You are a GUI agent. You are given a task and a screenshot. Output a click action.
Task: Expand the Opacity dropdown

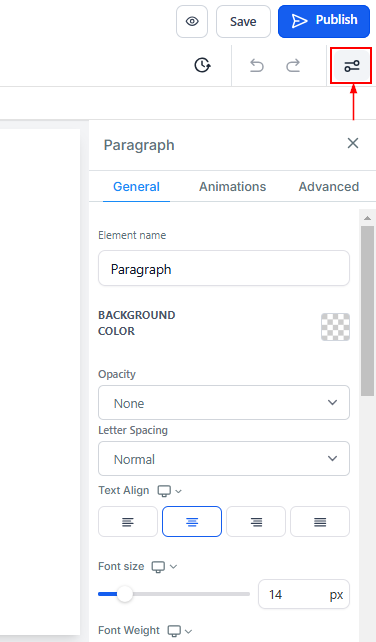click(x=224, y=402)
